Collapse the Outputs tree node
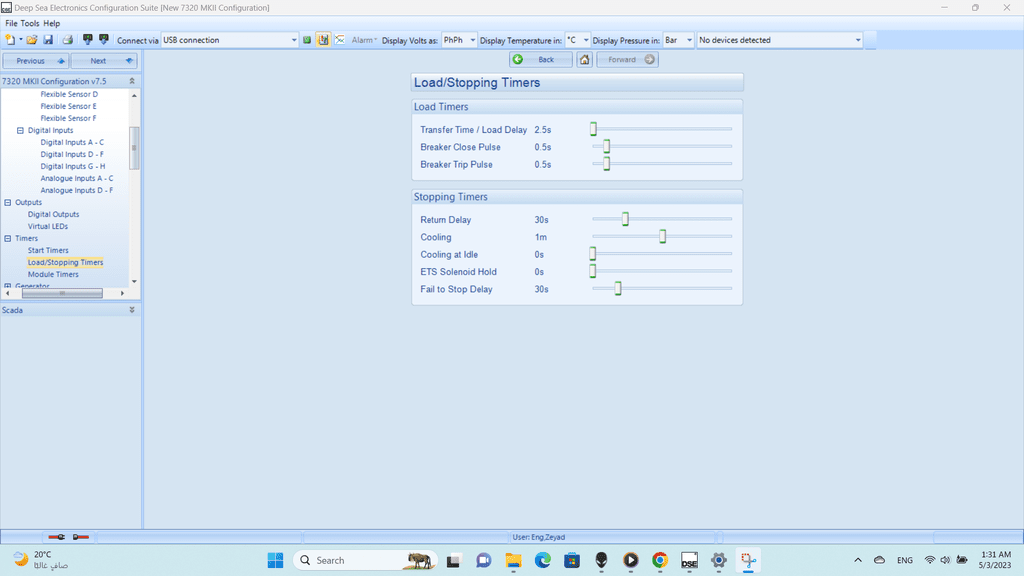The width and height of the screenshot is (1024, 576). [8, 202]
